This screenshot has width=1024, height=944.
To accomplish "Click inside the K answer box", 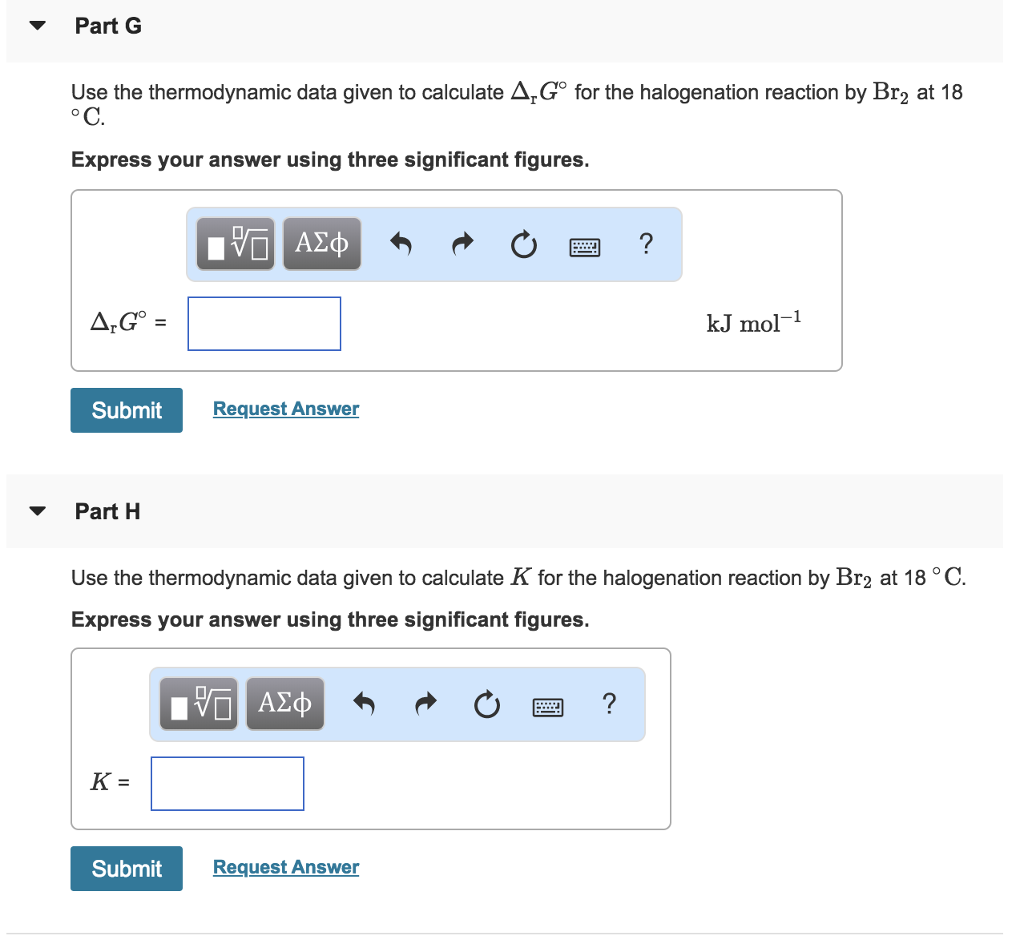I will [226, 783].
